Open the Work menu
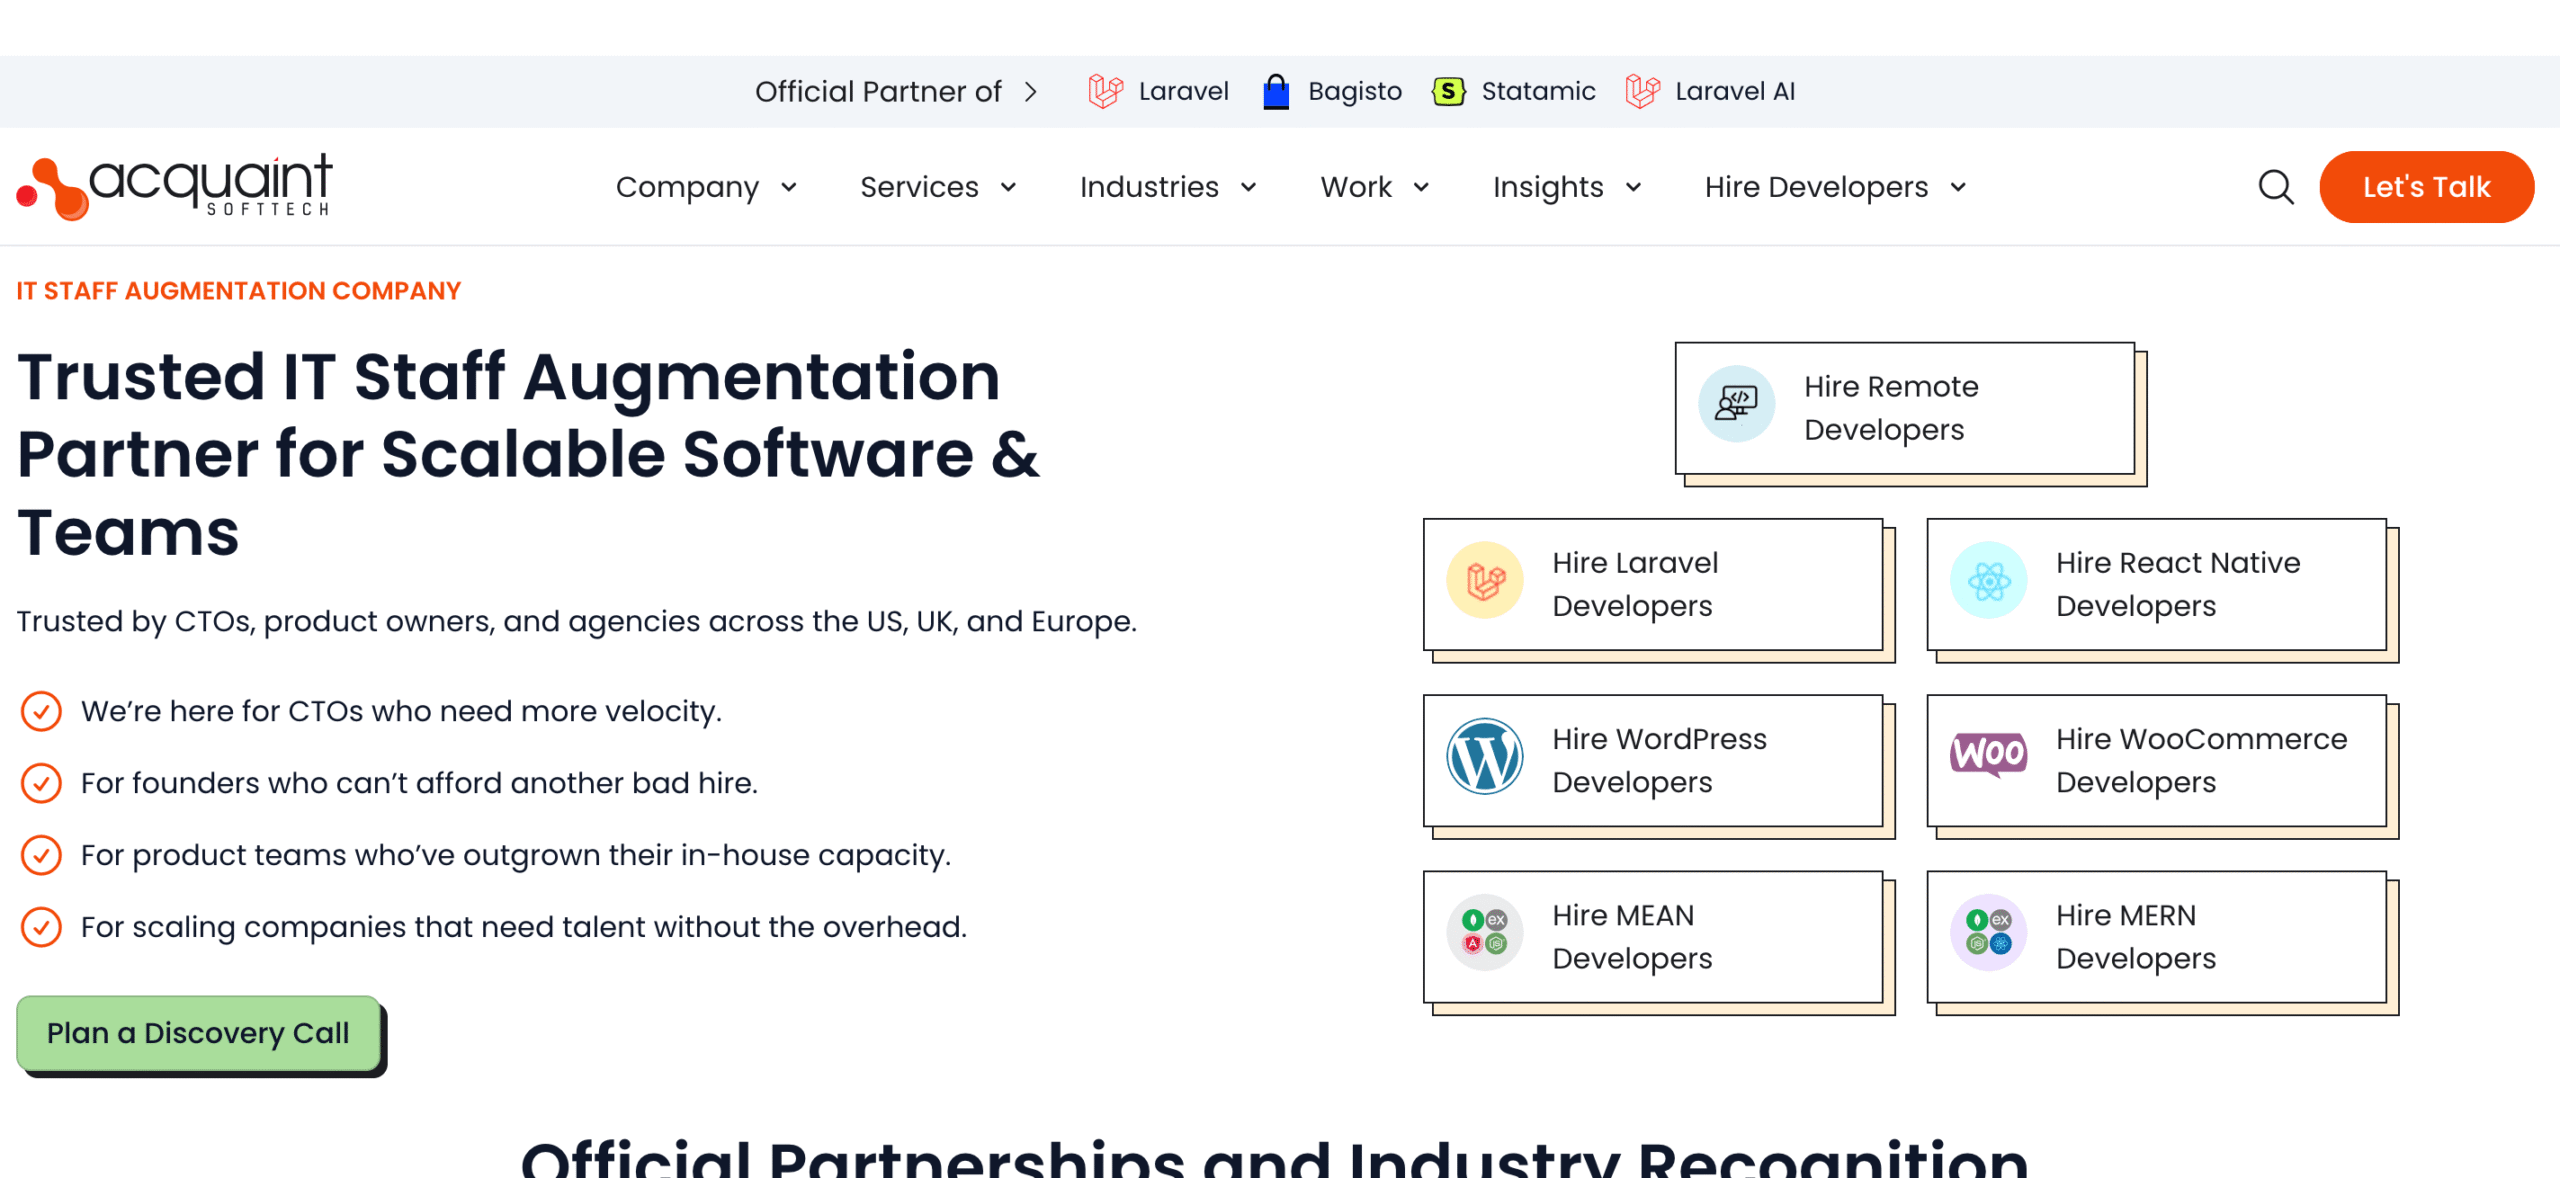Screen dimensions: 2560x1178 pos(1355,187)
